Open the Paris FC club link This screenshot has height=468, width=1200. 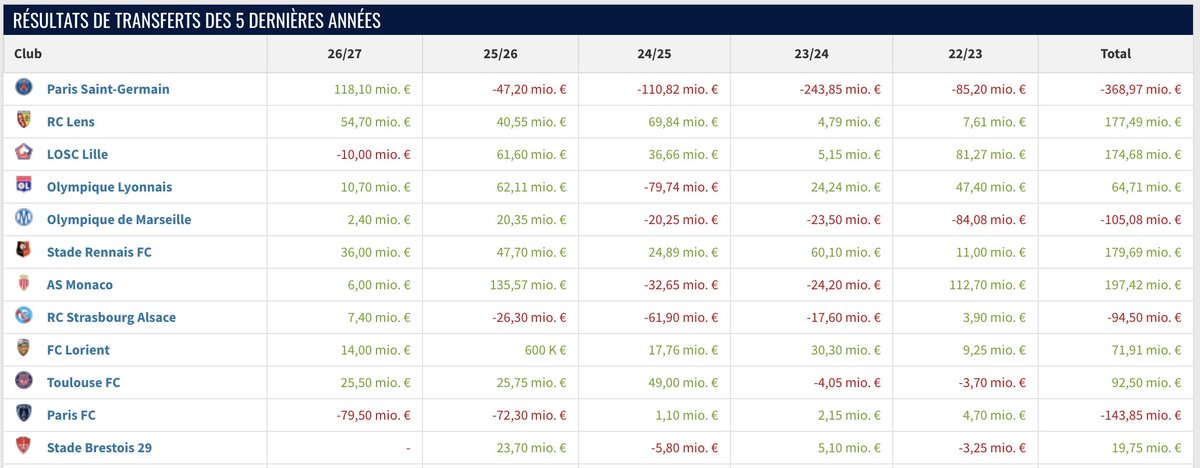[x=71, y=415]
